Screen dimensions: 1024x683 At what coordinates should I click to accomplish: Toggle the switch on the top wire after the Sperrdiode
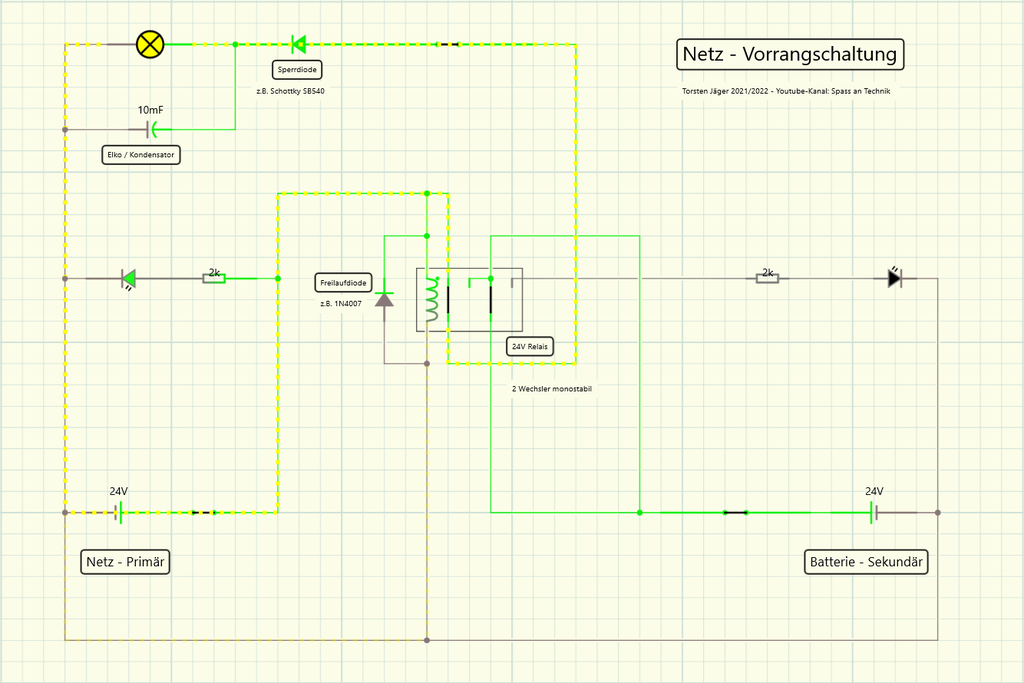coord(447,44)
